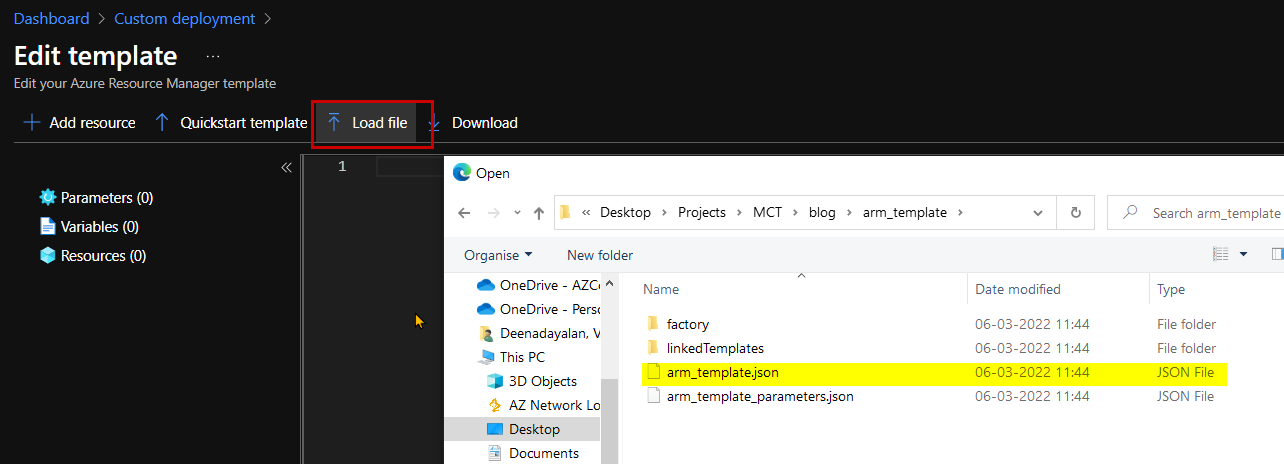This screenshot has height=464, width=1284.
Task: Click the Refresh button in Open dialog
Action: tap(1076, 213)
